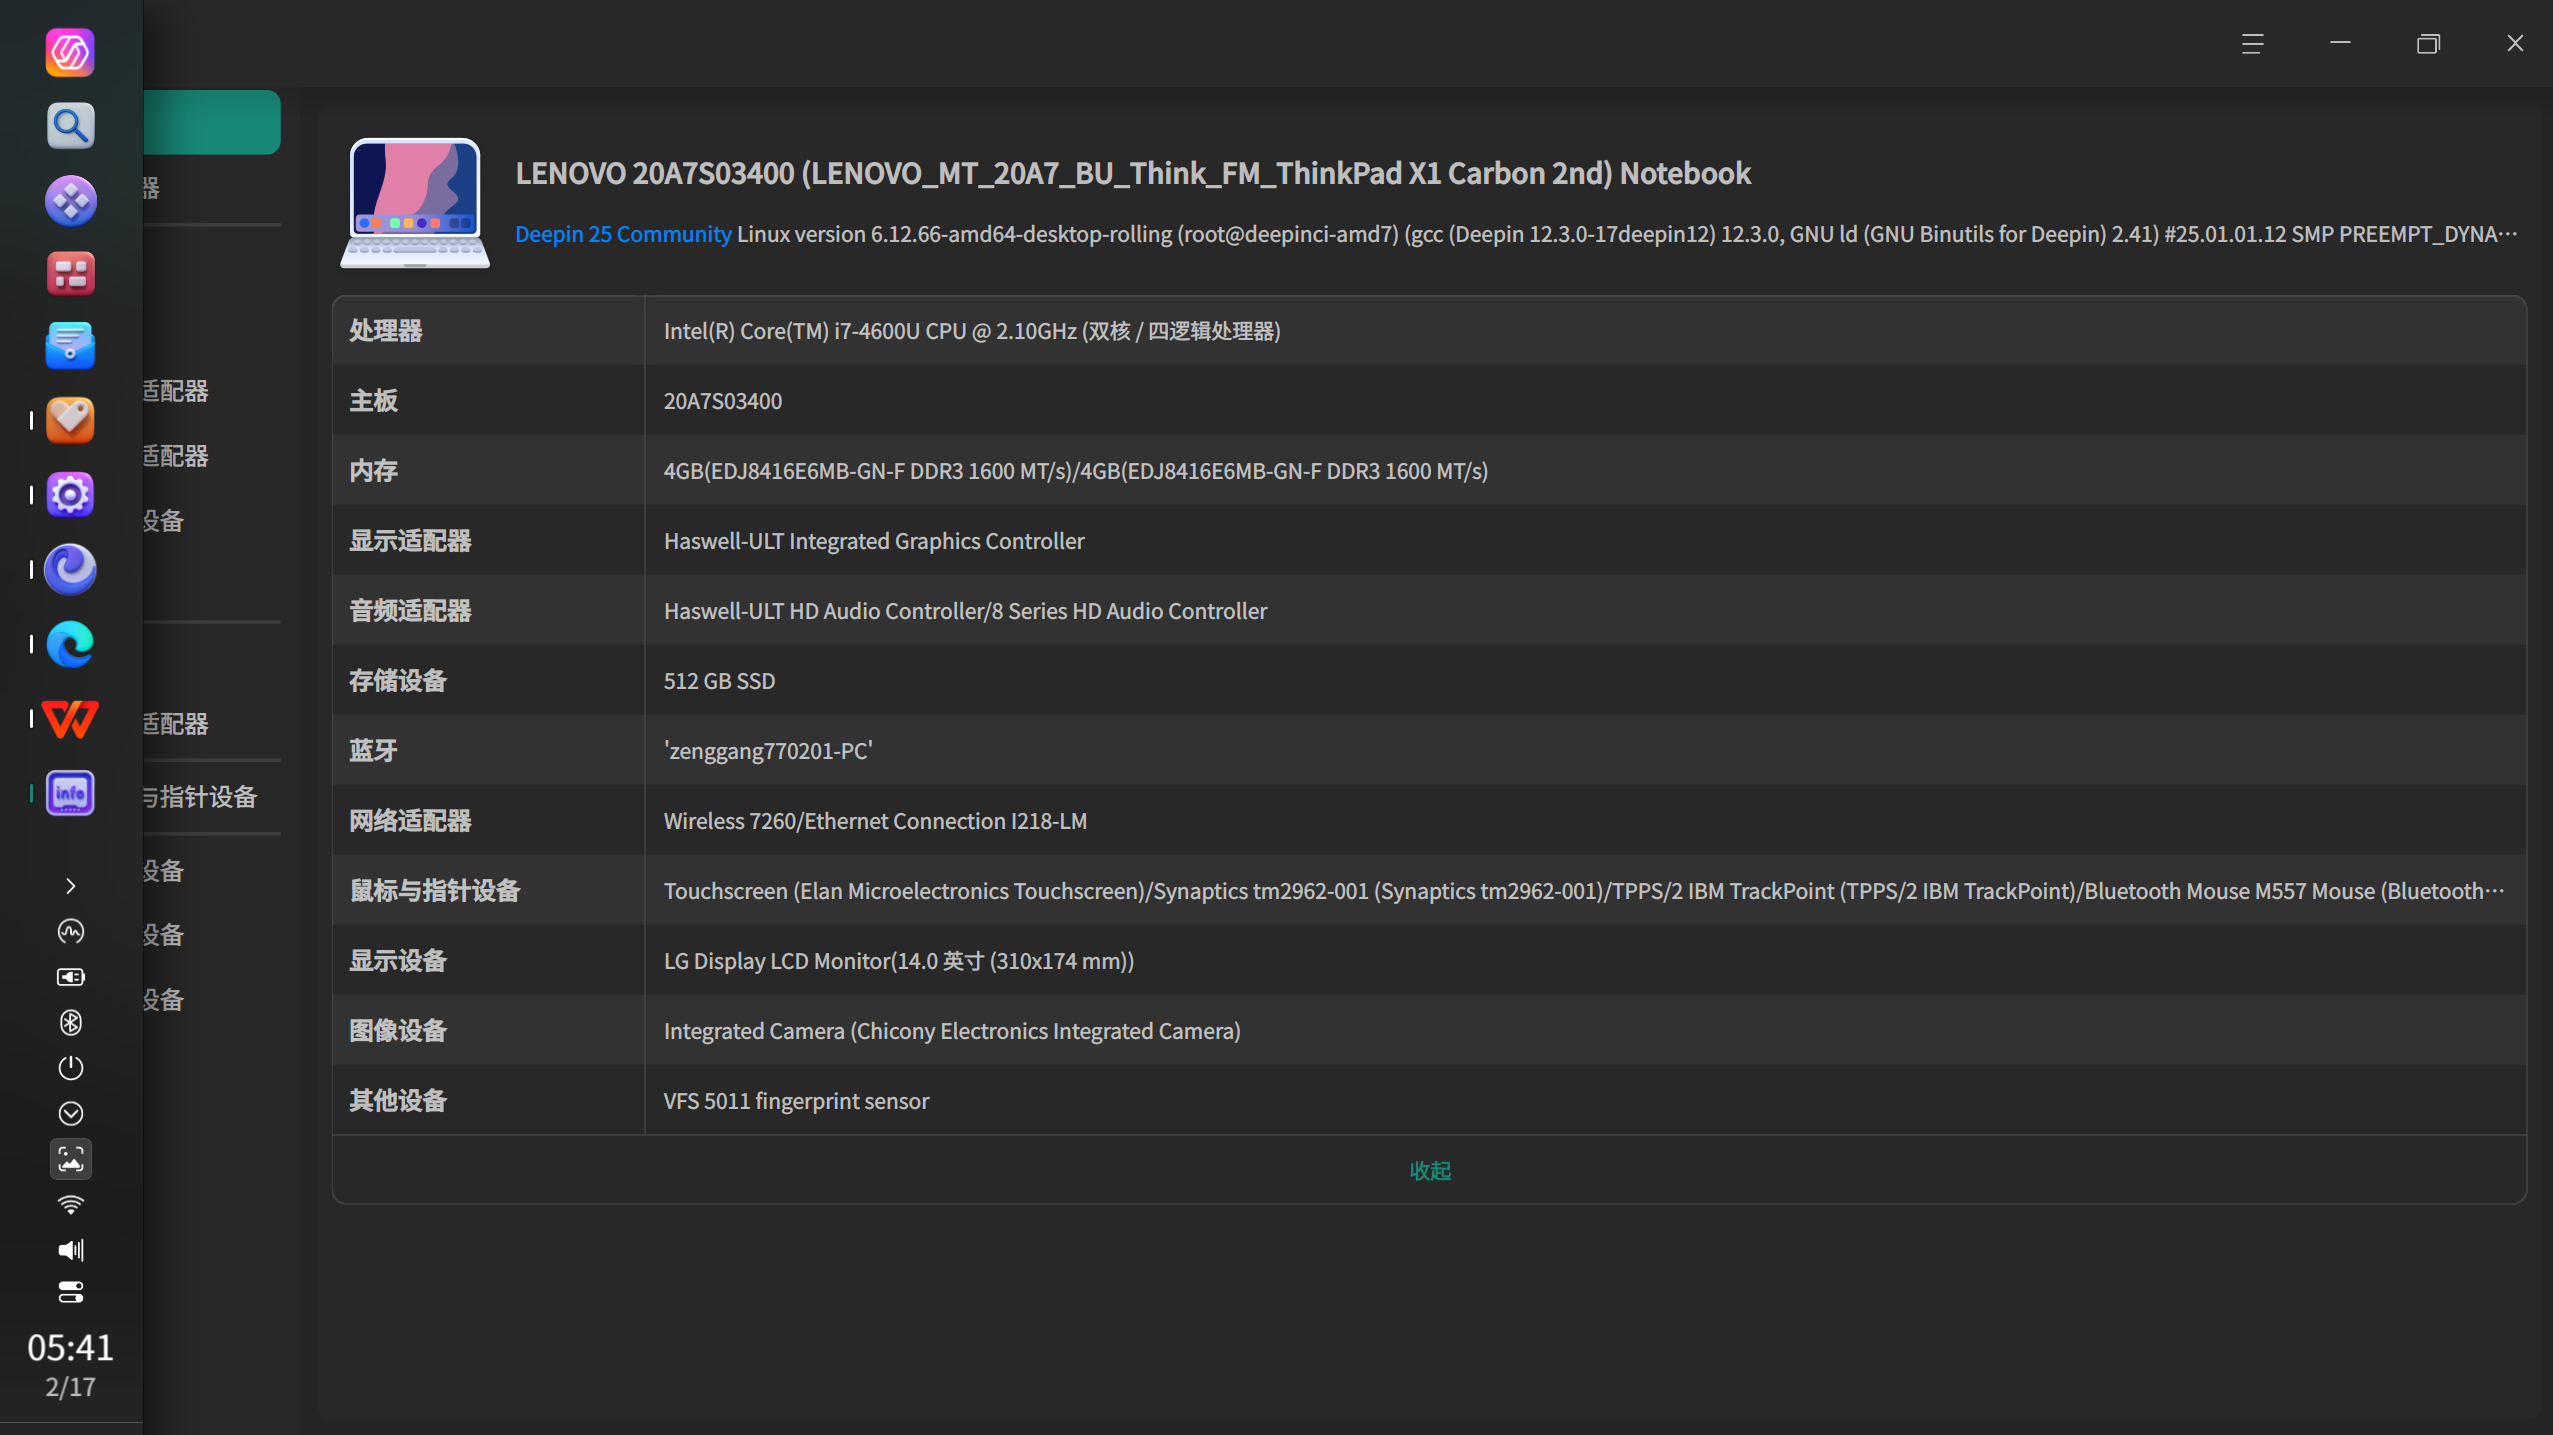2553x1435 pixels.
Task: Click the circled down-arrow tray icon
Action: [70, 1113]
